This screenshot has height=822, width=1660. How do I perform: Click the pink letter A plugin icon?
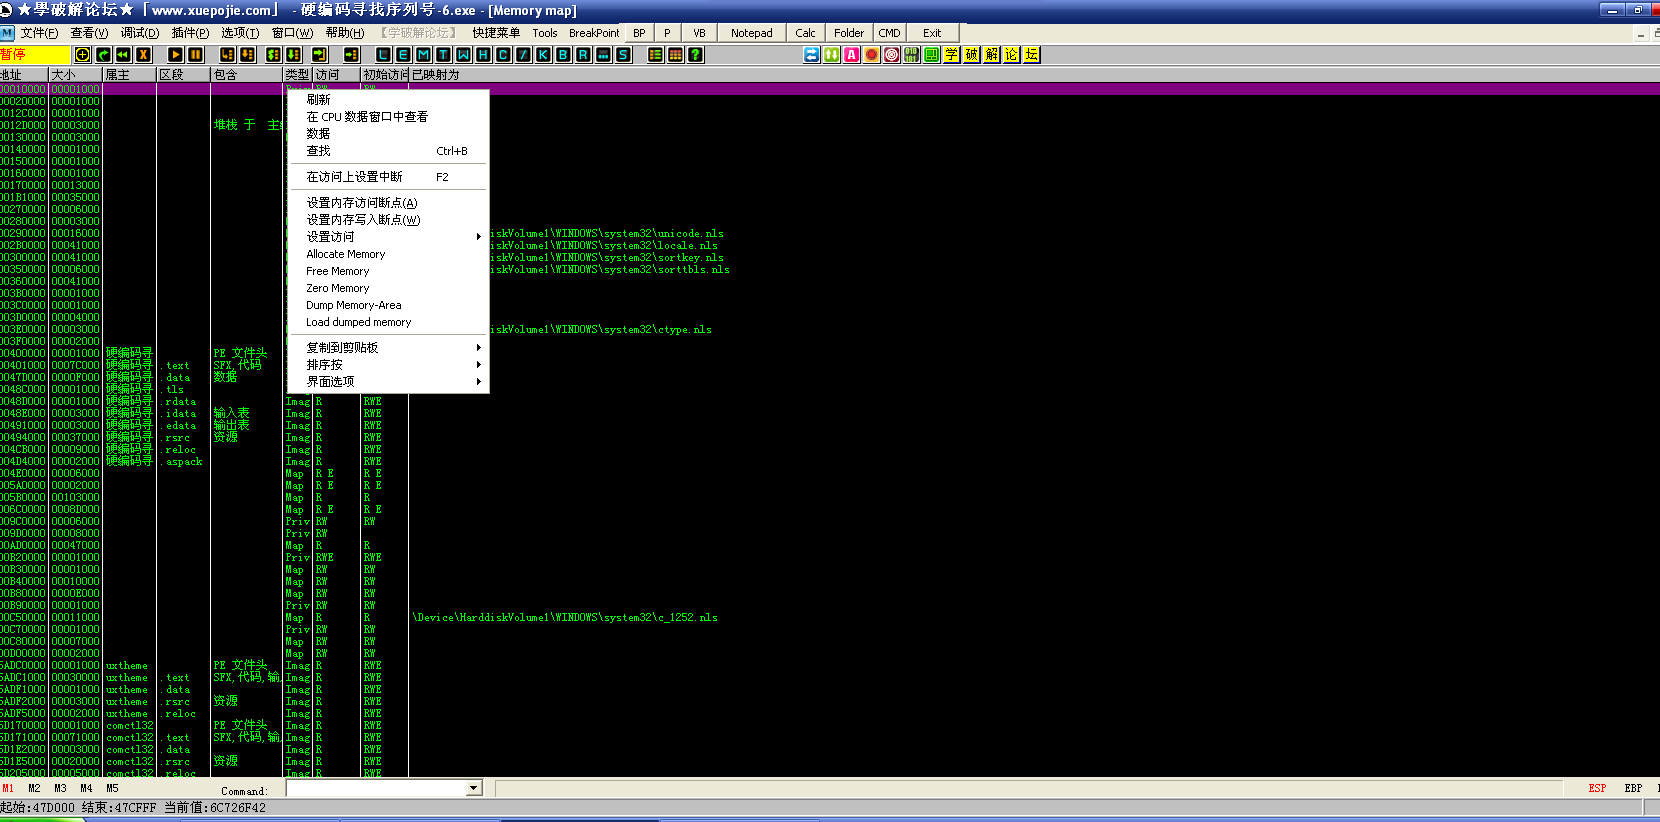(x=851, y=55)
